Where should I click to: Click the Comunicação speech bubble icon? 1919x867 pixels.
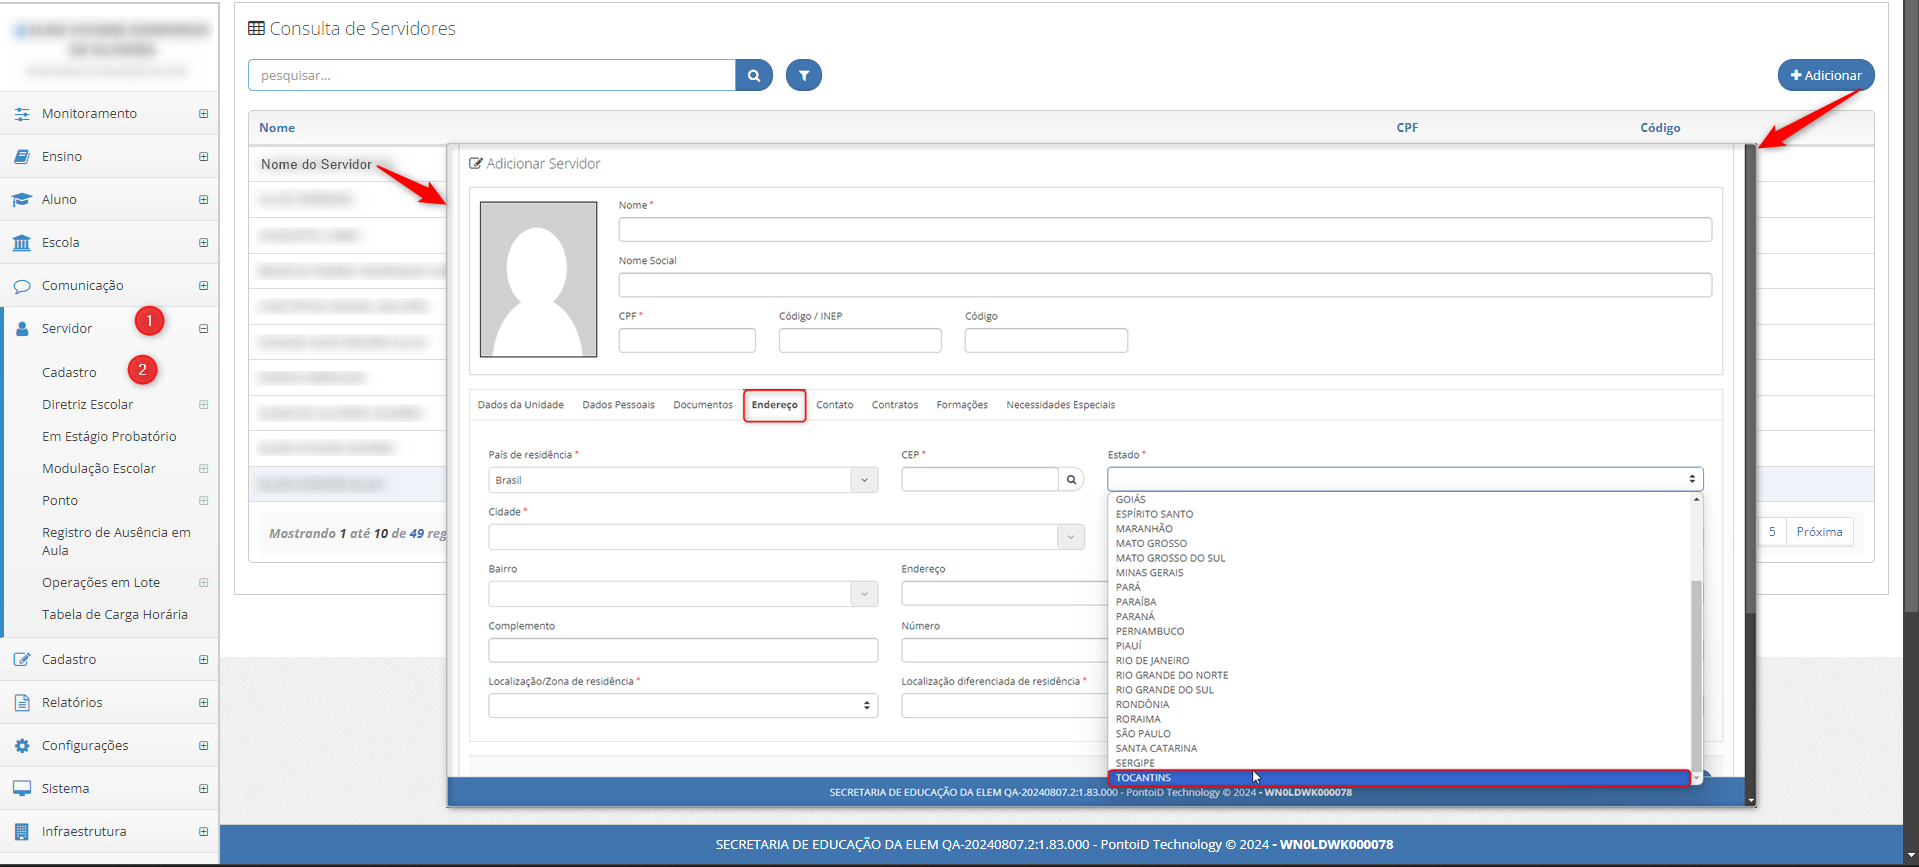click(x=22, y=286)
